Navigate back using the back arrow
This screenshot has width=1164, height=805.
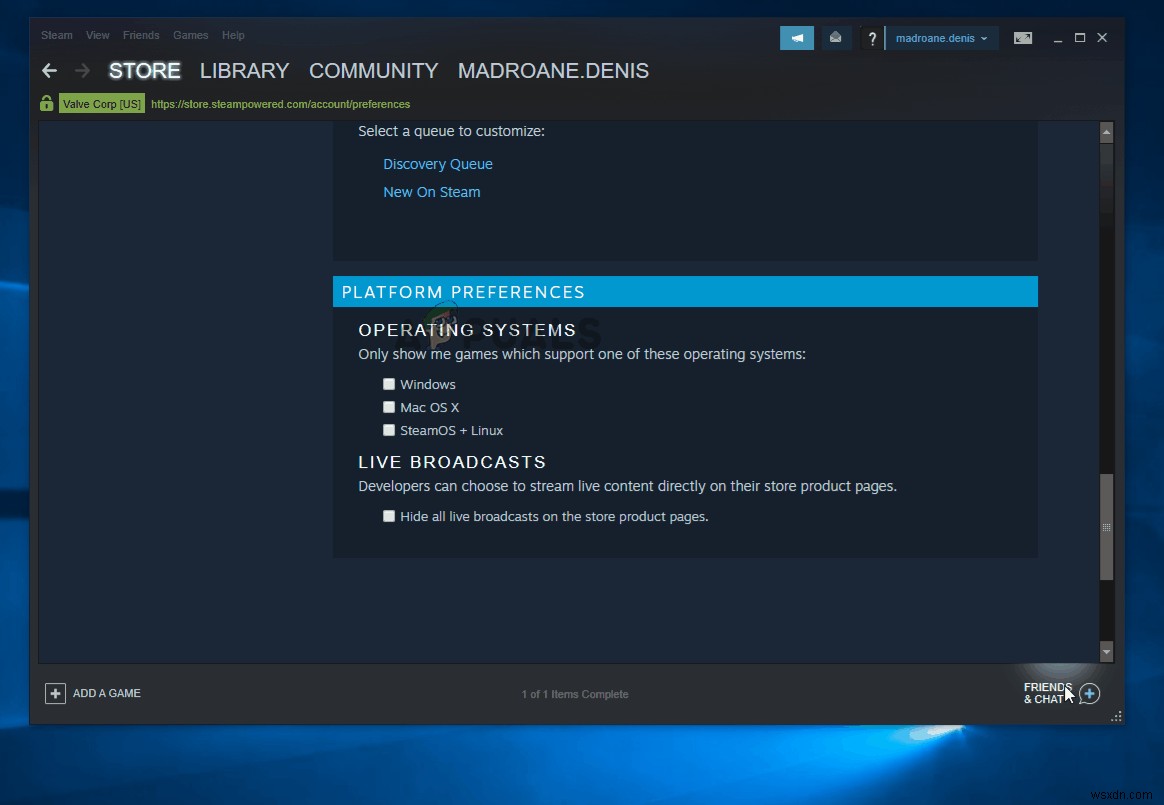[x=49, y=70]
